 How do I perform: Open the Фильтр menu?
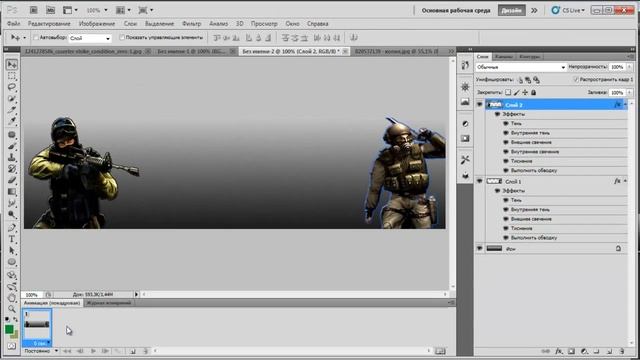click(191, 24)
